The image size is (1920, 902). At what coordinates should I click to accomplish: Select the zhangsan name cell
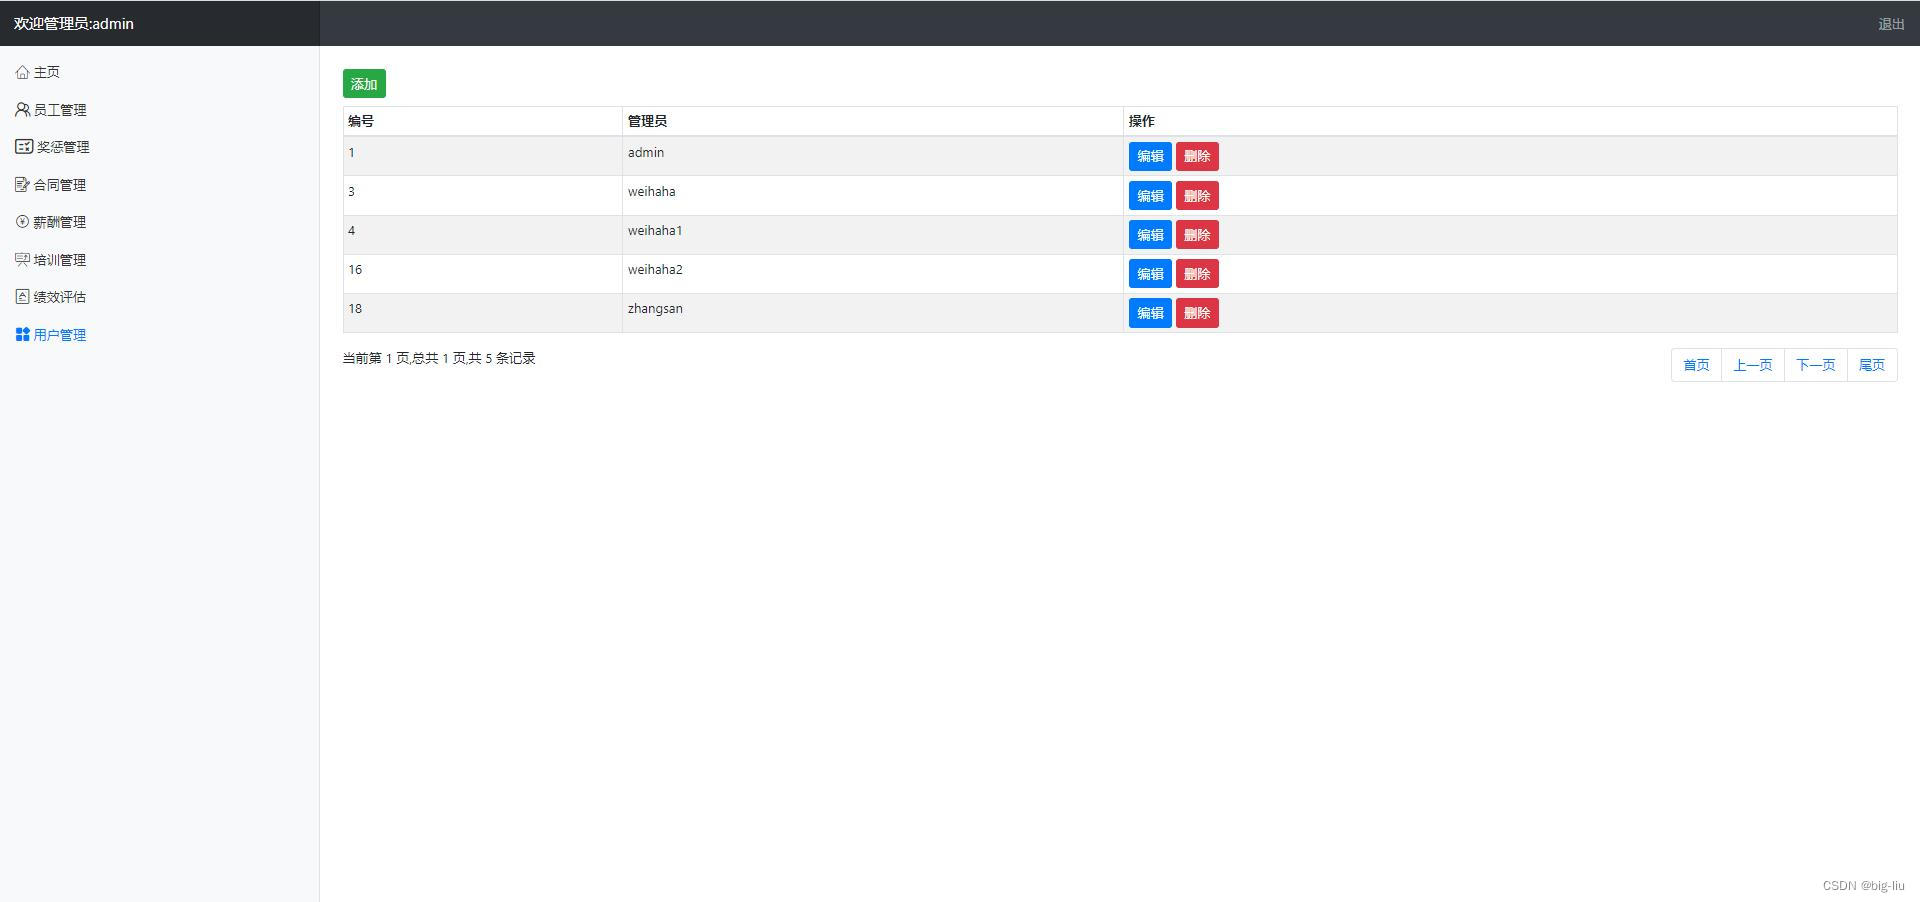pos(873,313)
